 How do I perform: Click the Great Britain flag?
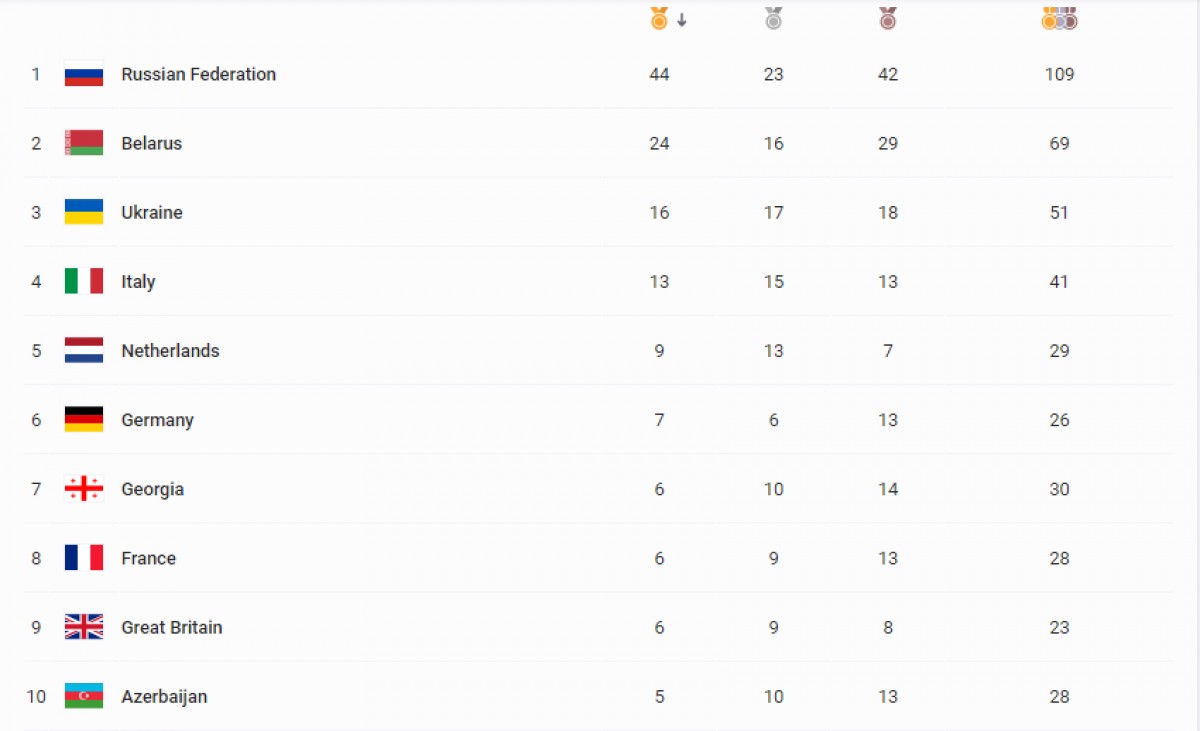[84, 627]
